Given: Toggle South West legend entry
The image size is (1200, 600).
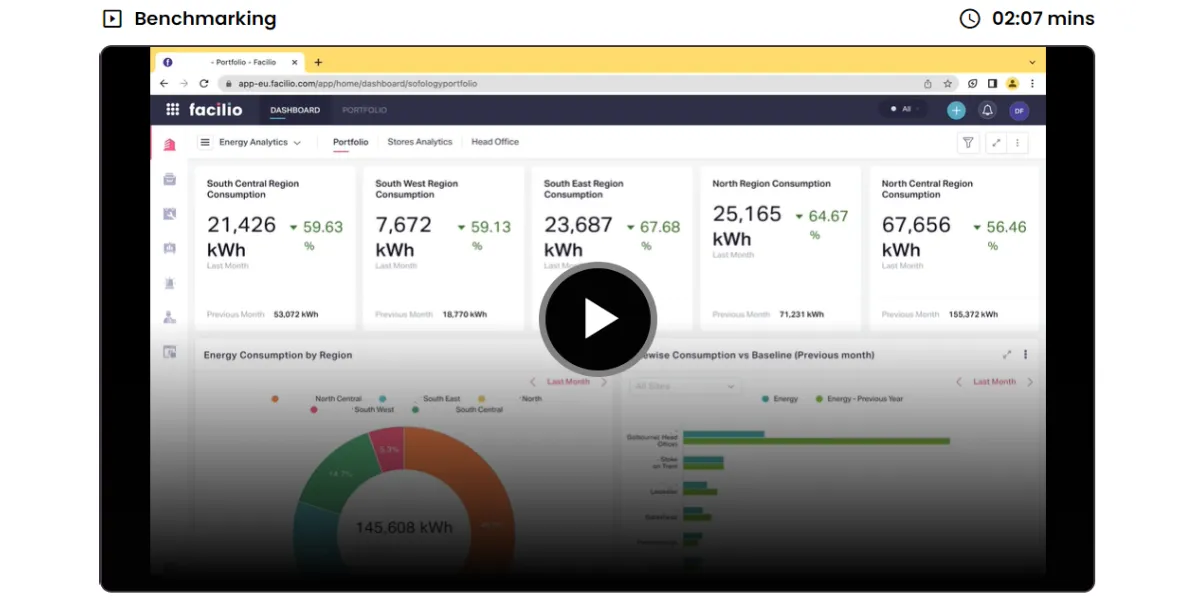Looking at the screenshot, I should click(374, 410).
